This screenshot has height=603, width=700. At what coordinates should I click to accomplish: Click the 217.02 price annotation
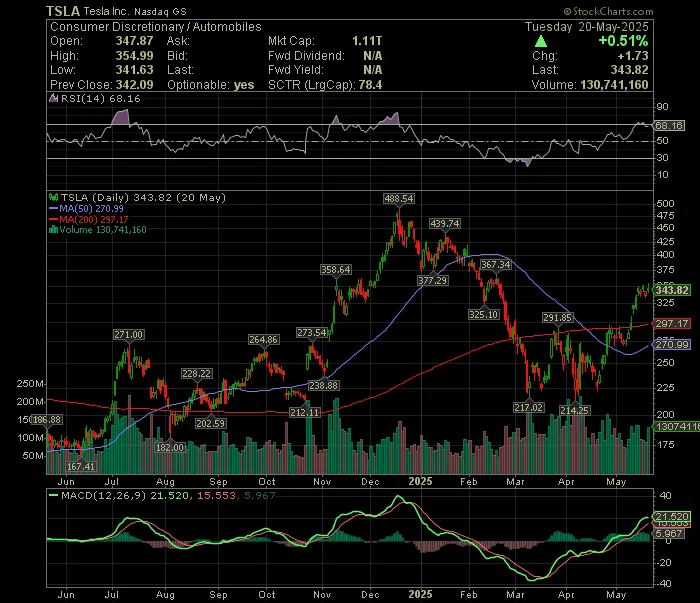(x=529, y=407)
